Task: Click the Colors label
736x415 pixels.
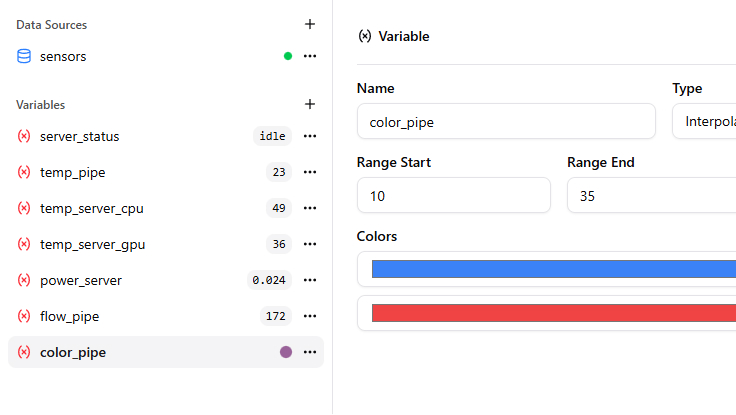Action: pos(377,236)
